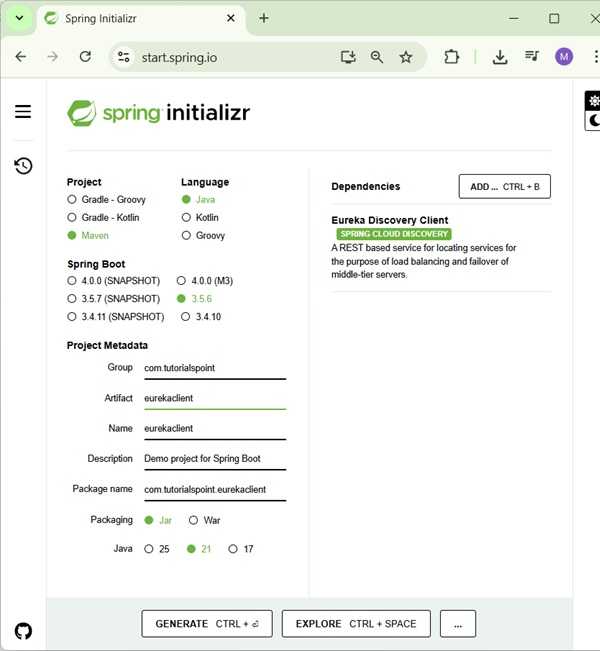Choose Java as the language

coord(198,199)
